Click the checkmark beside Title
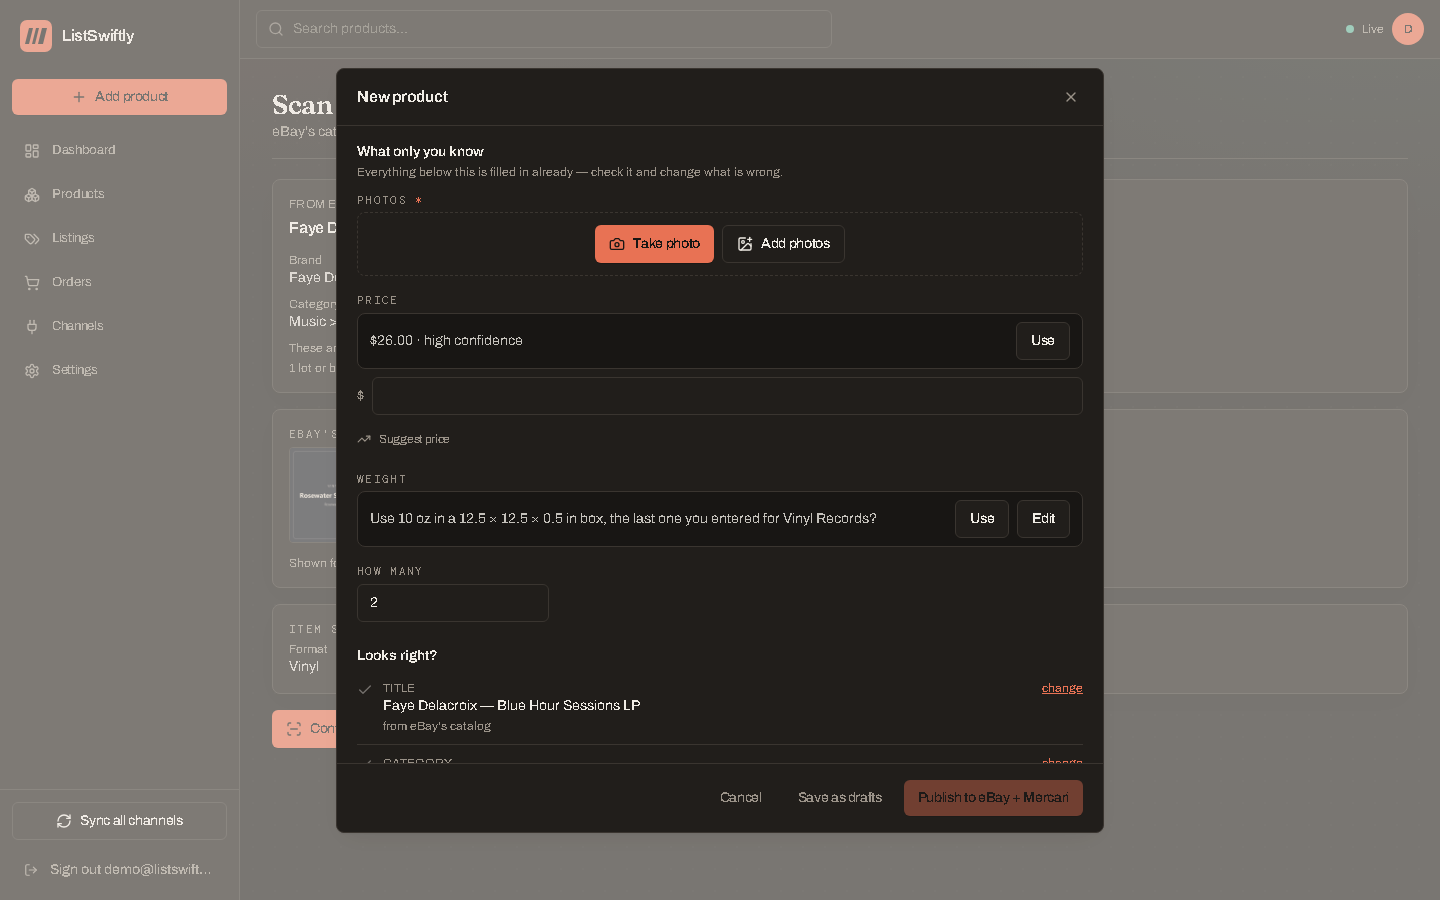This screenshot has width=1440, height=900. click(365, 689)
